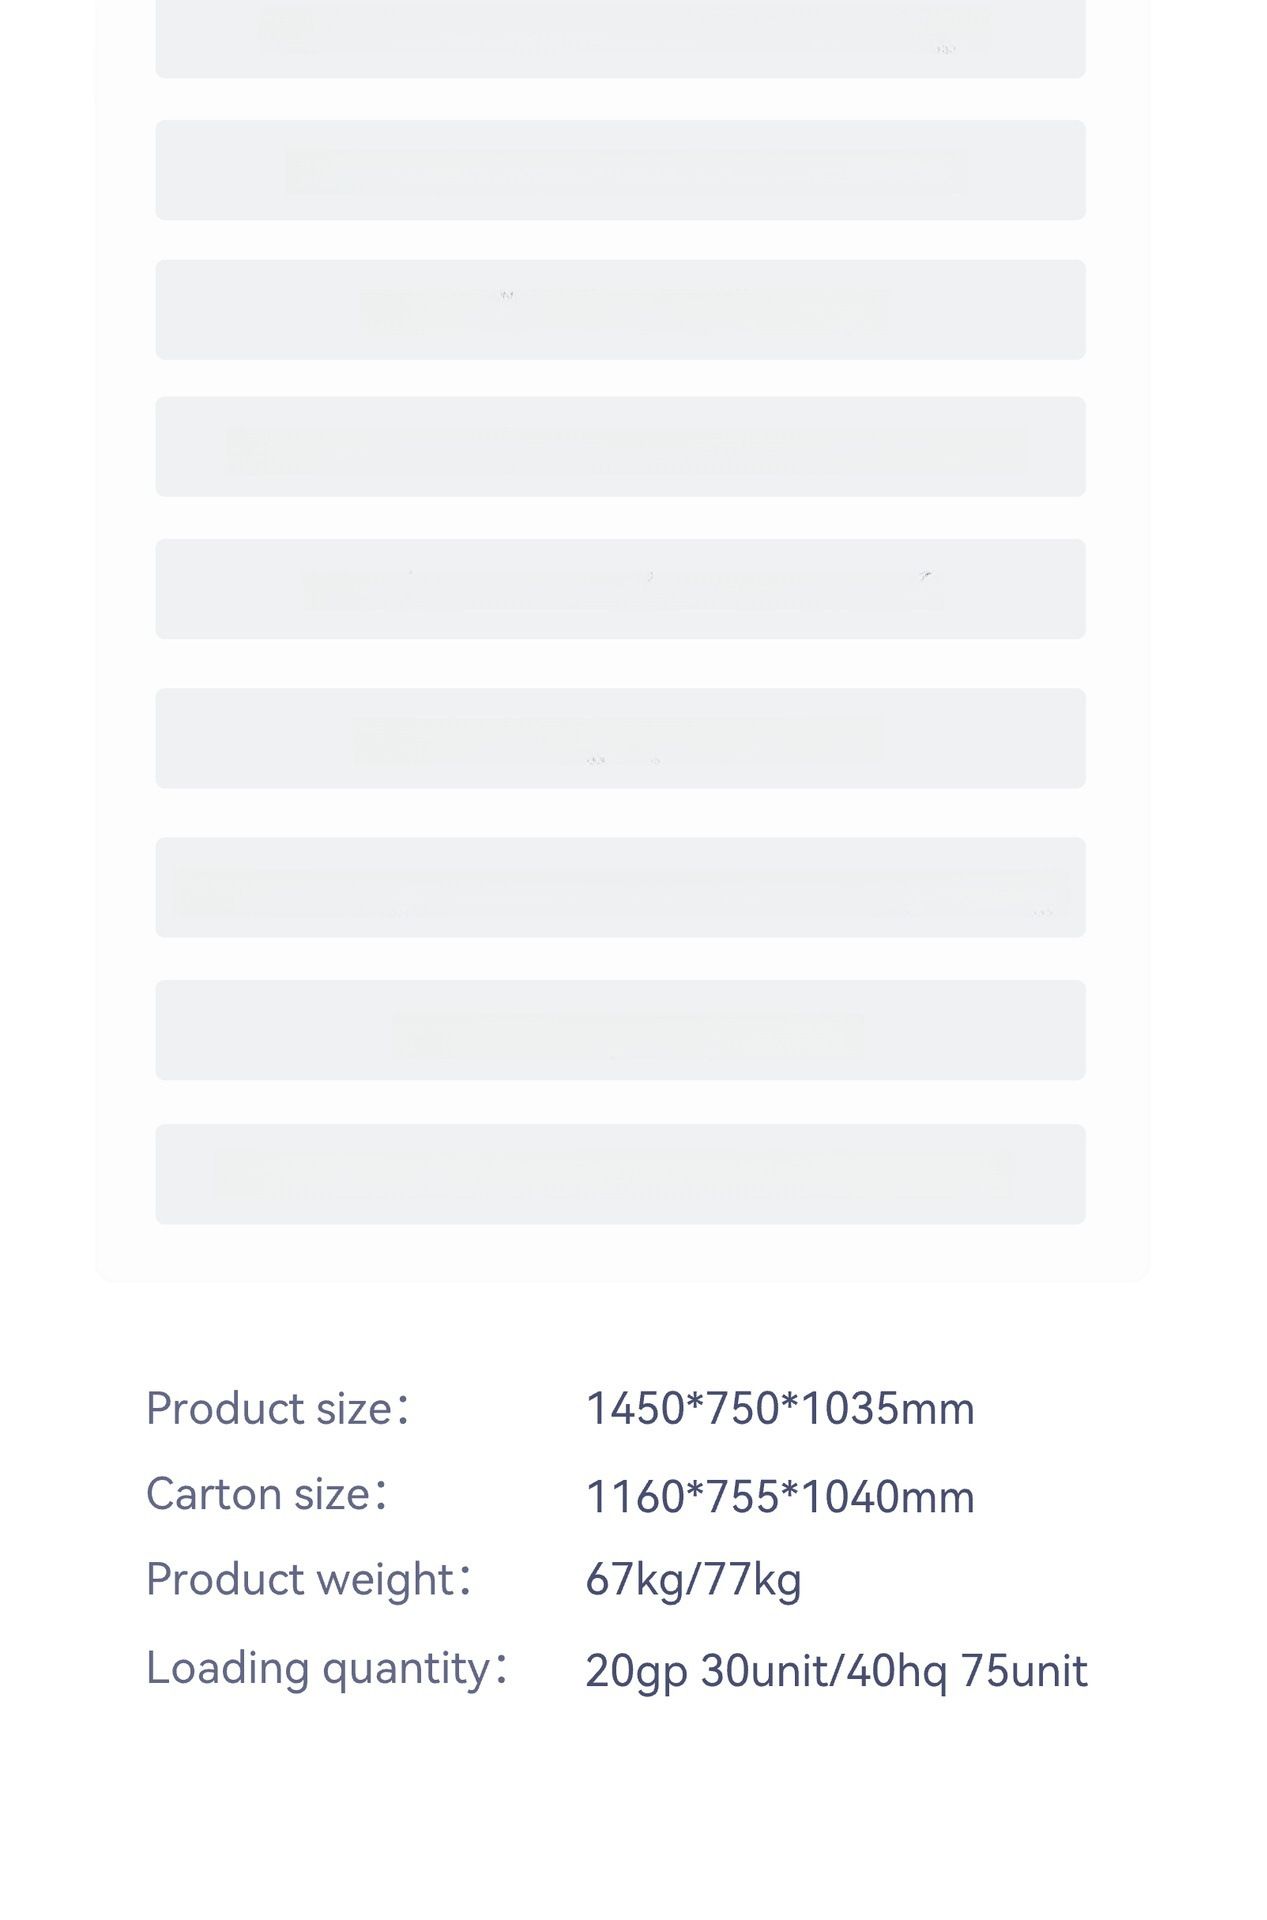Viewport: 1267px width, 1920px height.
Task: Click the partially visible topmost gray row
Action: [x=620, y=40]
